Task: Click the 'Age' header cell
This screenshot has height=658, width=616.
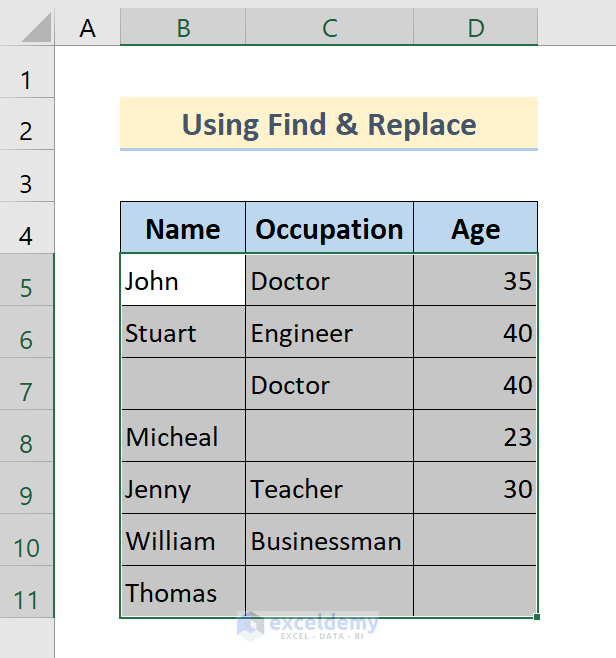Action: click(x=475, y=228)
